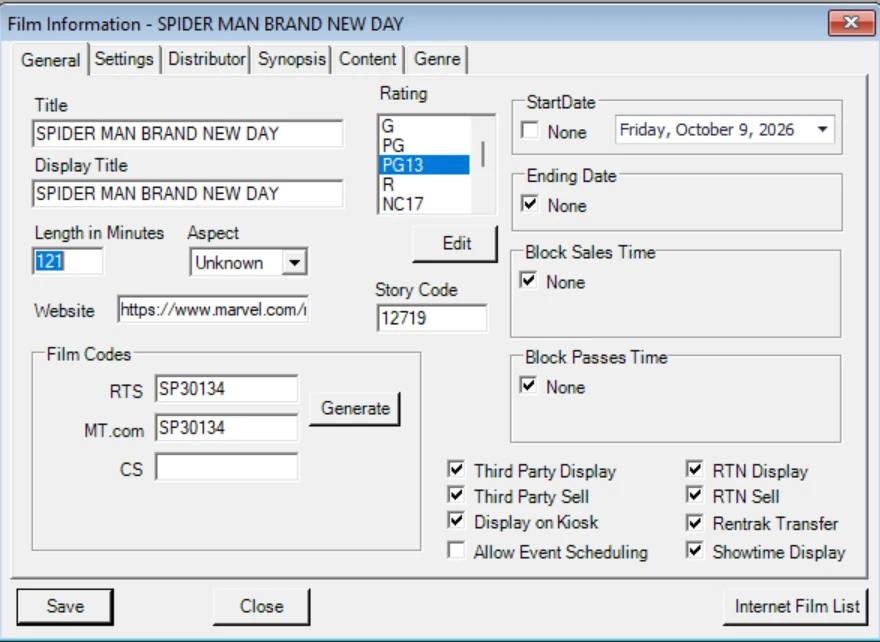880x642 pixels.
Task: Expand the Aspect dropdown
Action: [295, 262]
